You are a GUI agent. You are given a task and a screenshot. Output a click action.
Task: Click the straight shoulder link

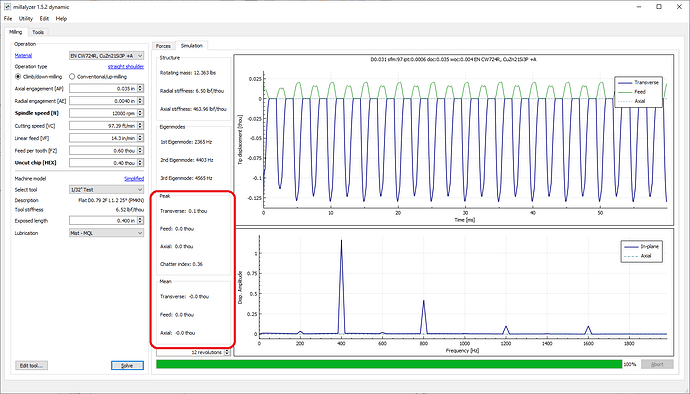(x=126, y=66)
